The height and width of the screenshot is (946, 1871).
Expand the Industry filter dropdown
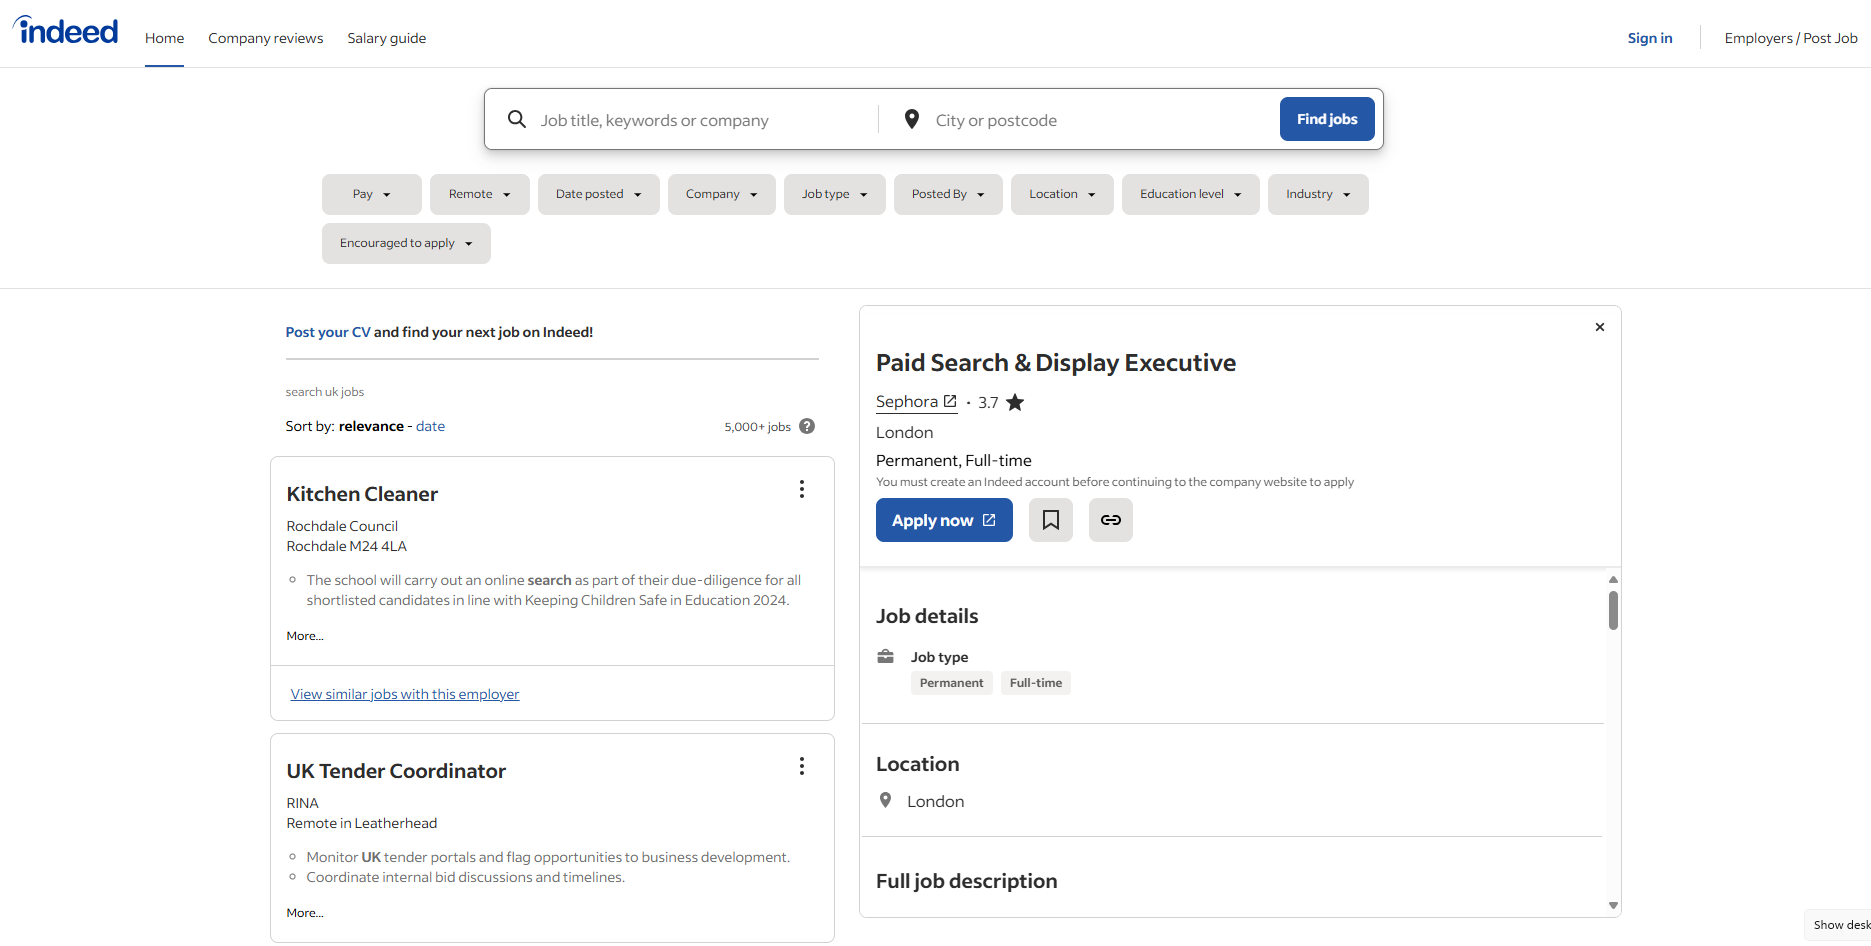[1318, 194]
